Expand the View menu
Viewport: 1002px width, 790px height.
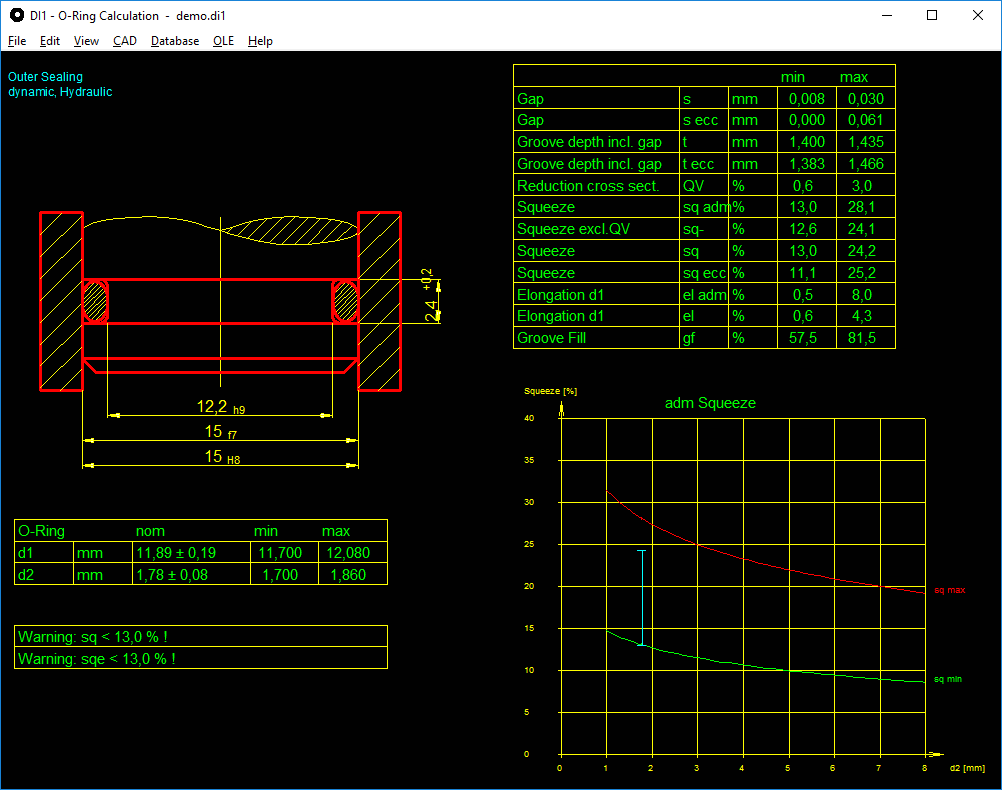click(x=86, y=41)
